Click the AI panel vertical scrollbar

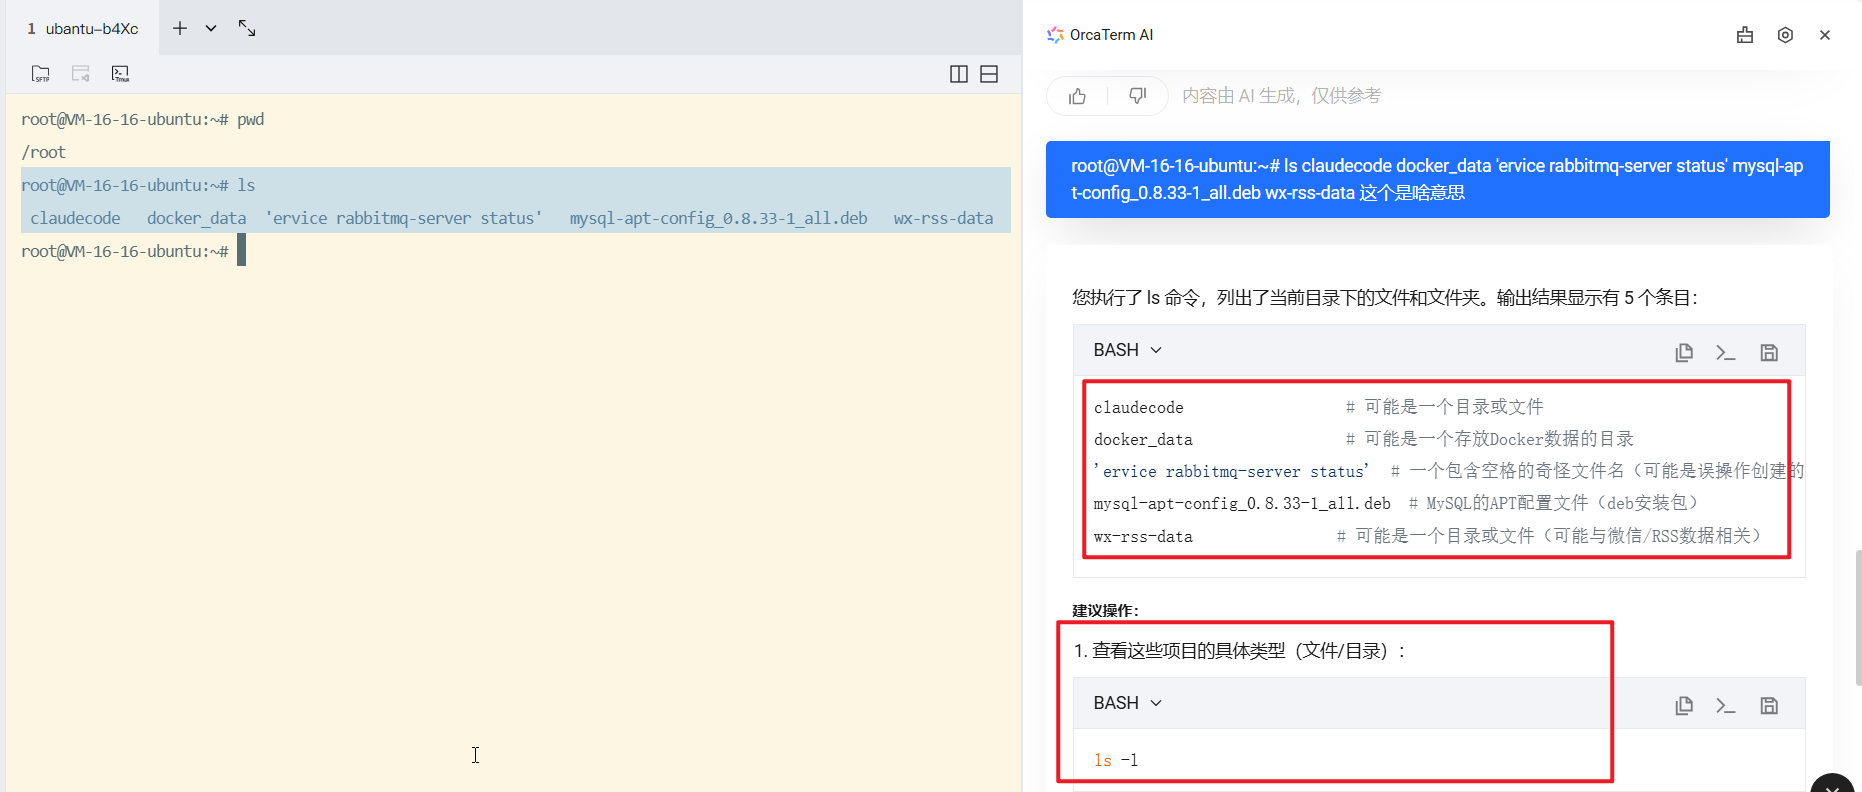1858,617
